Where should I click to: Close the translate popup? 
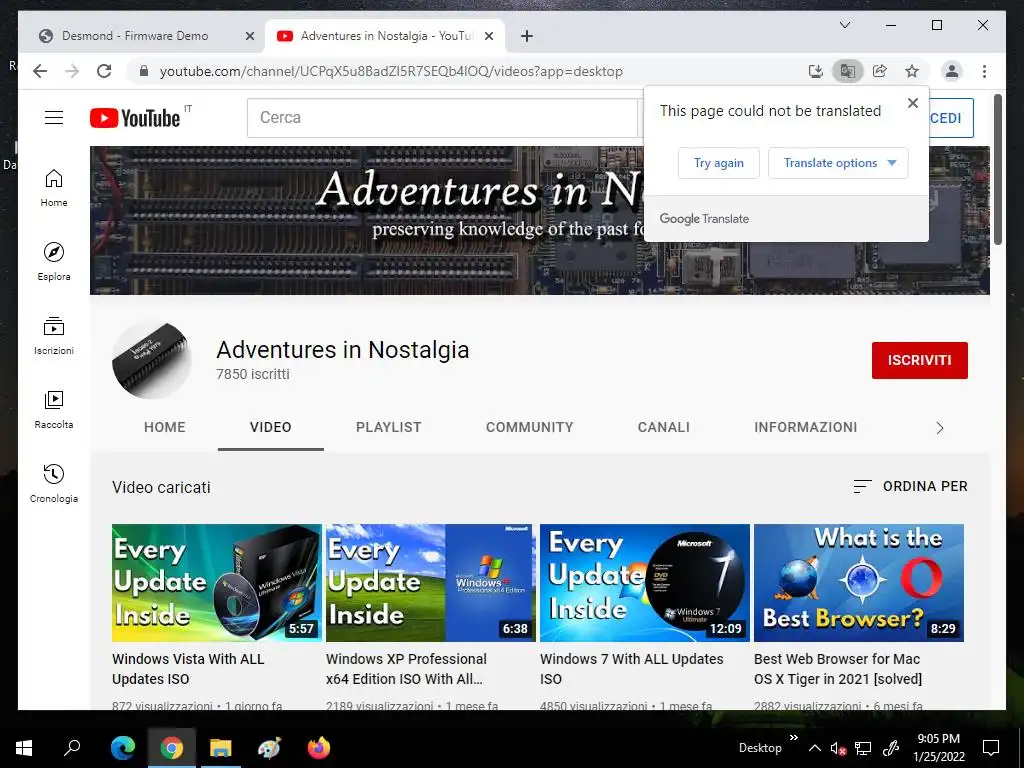[x=913, y=103]
